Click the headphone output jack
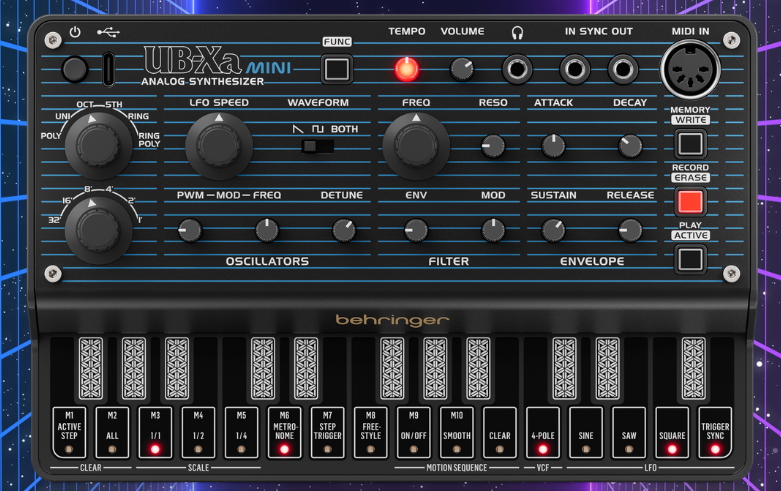 point(517,69)
